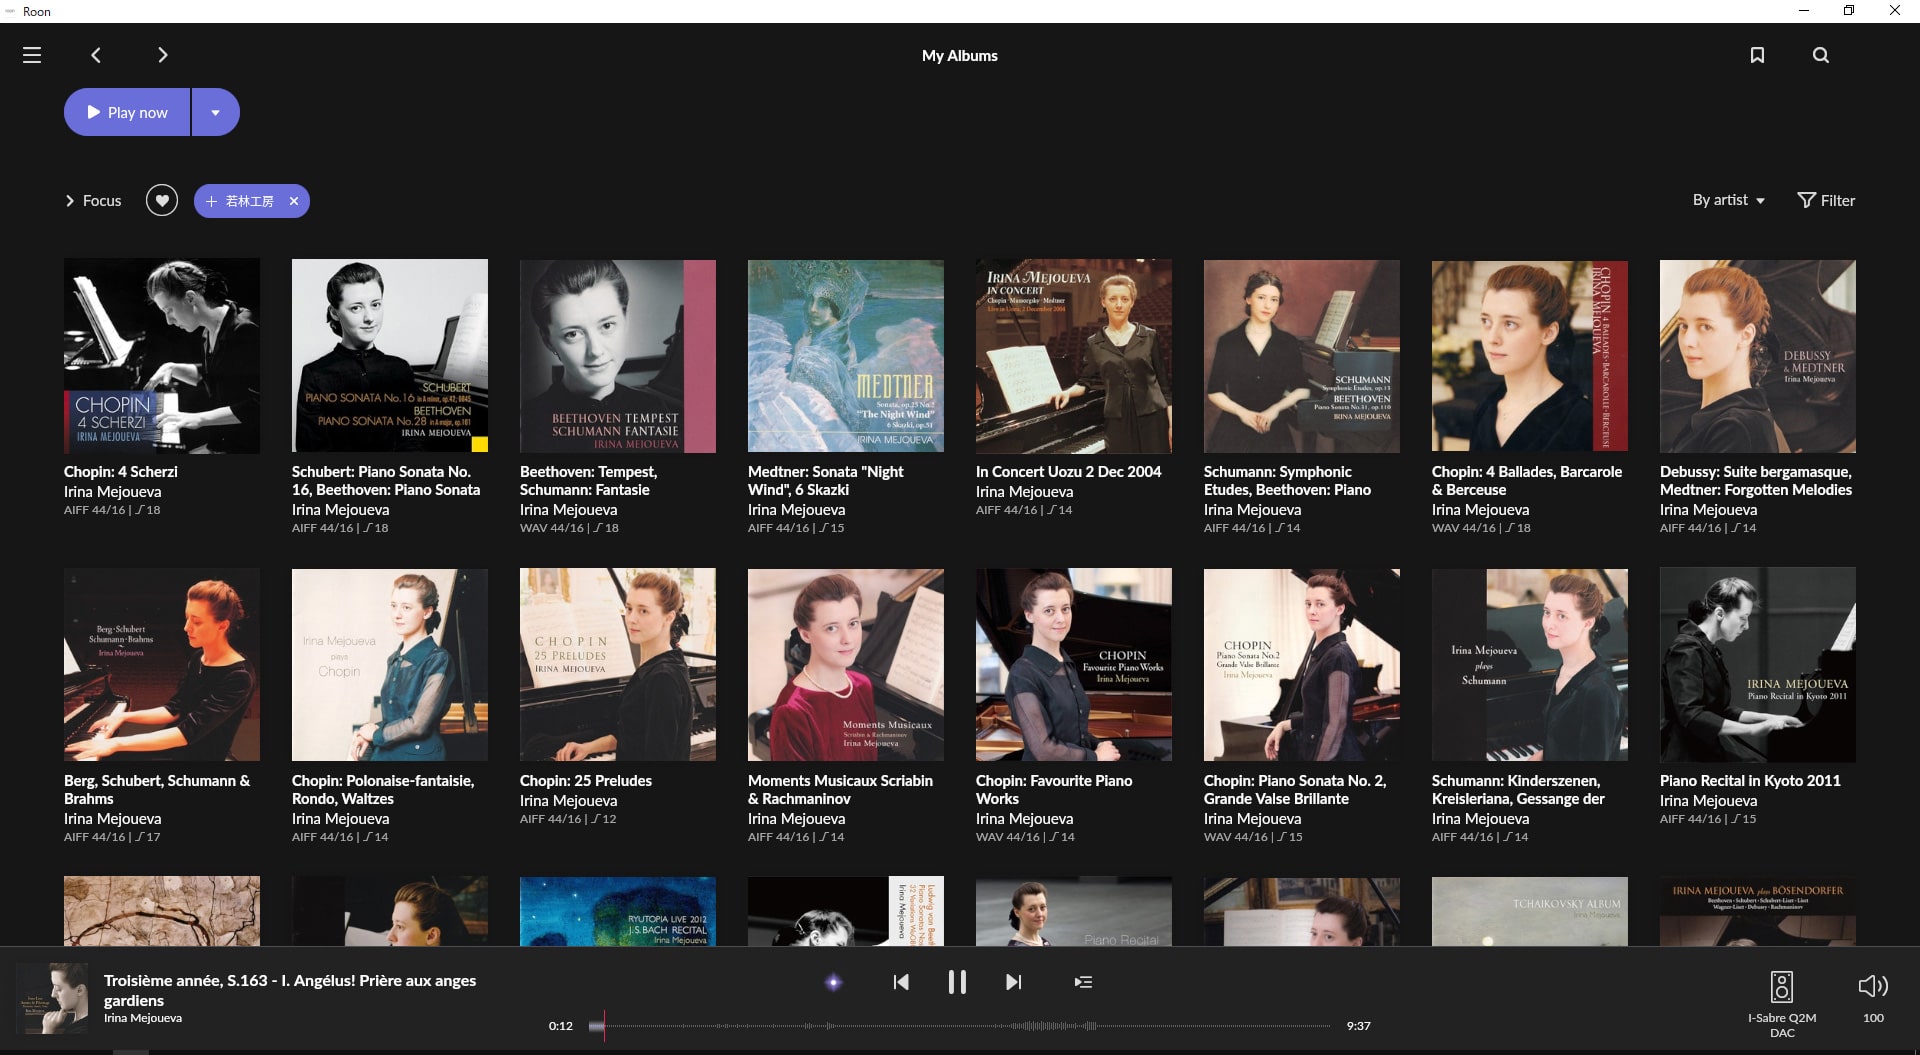Click the total duration 9:37
This screenshot has height=1055, width=1920.
1358,1026
